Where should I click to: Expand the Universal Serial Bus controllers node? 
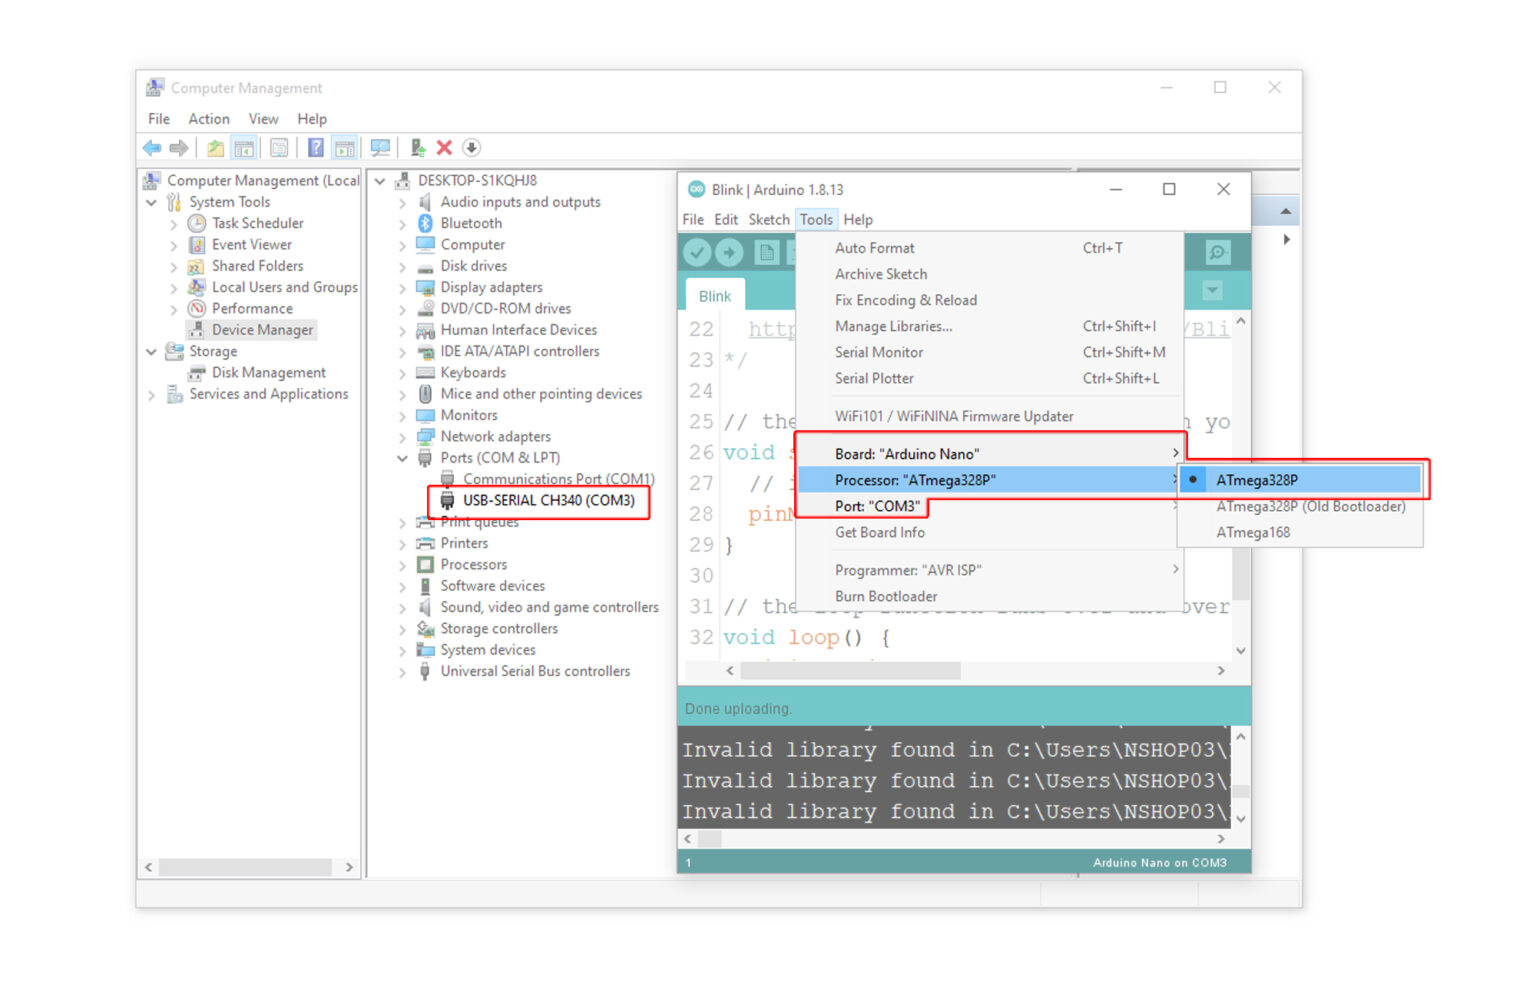tap(402, 672)
